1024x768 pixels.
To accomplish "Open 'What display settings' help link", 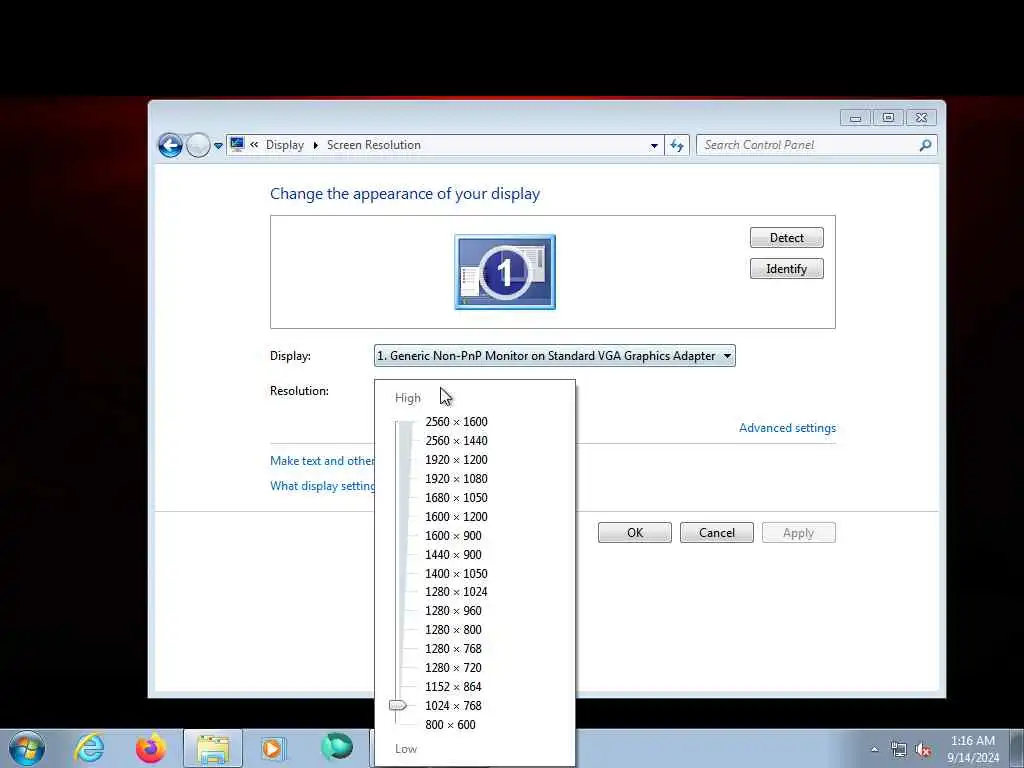I will [x=322, y=486].
